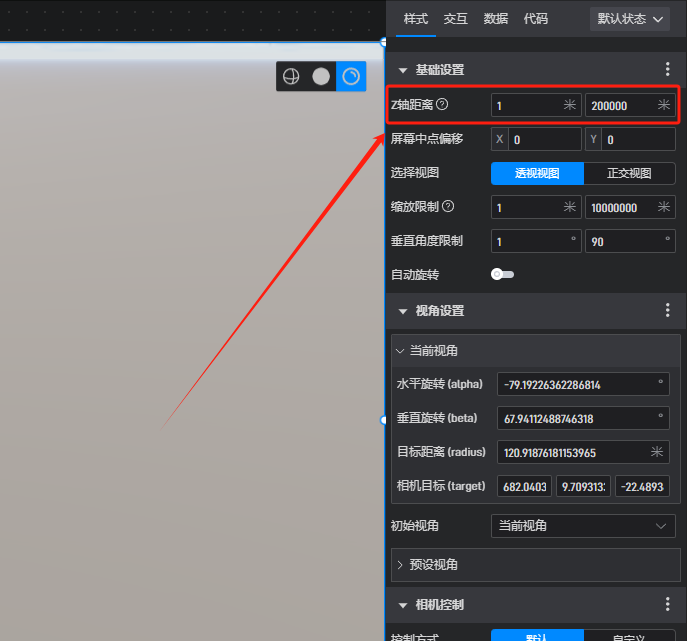The image size is (687, 641).
Task: Toggle the 自动旋转 switch
Action: [502, 274]
